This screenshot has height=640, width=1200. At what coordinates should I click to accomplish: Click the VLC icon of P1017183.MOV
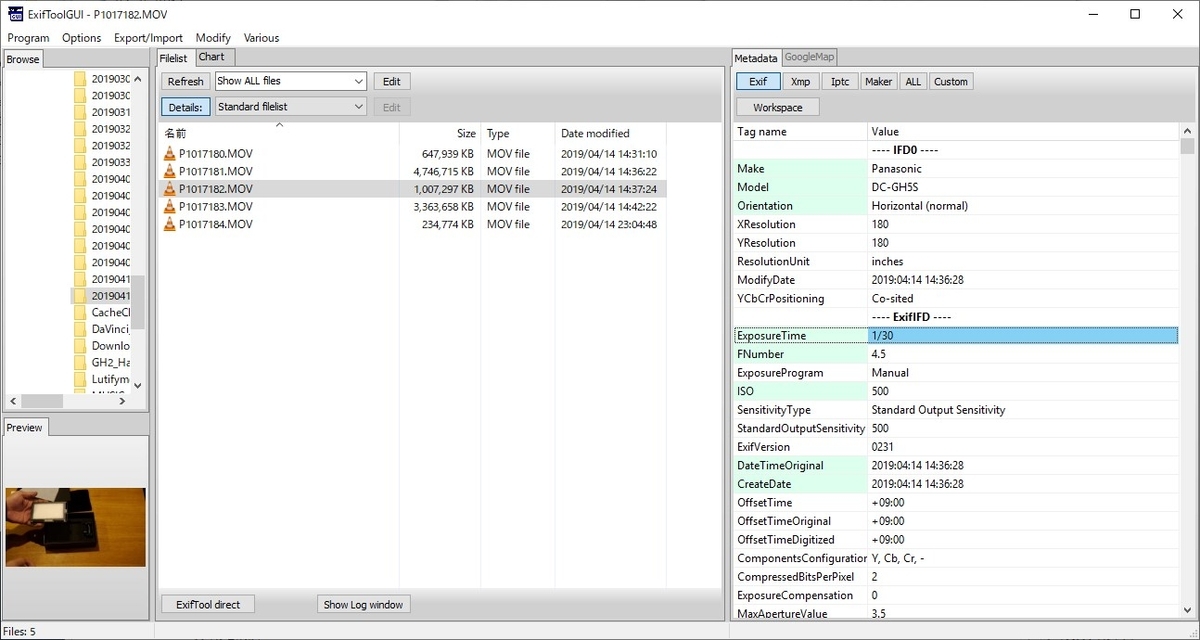point(170,206)
